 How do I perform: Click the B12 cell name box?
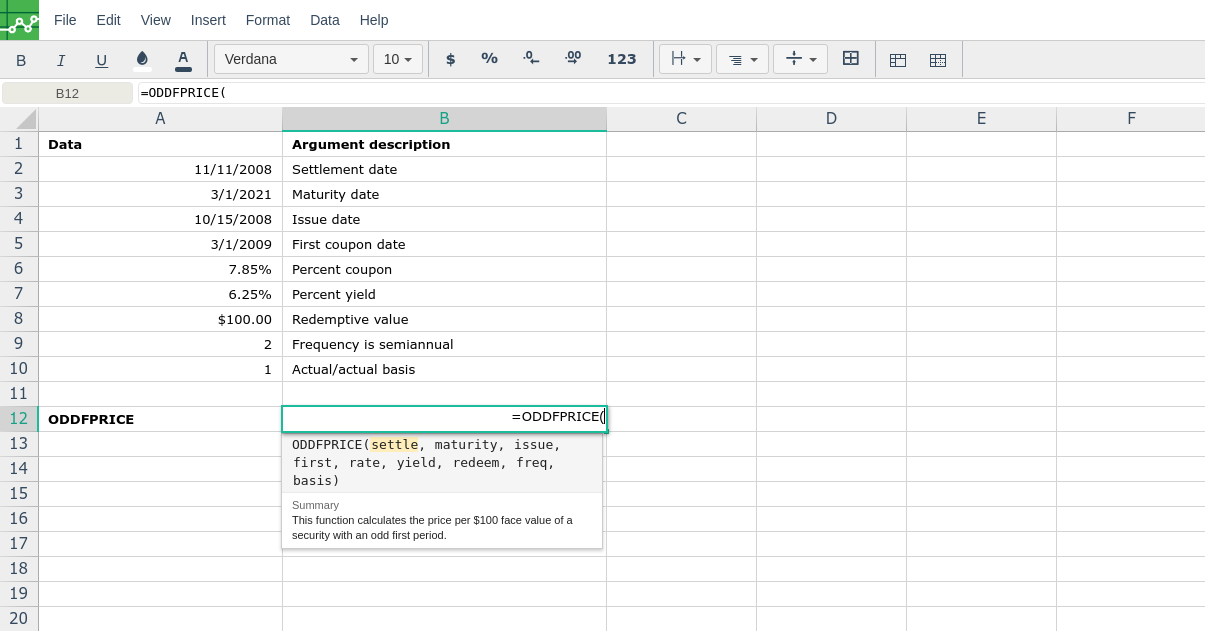(x=67, y=93)
